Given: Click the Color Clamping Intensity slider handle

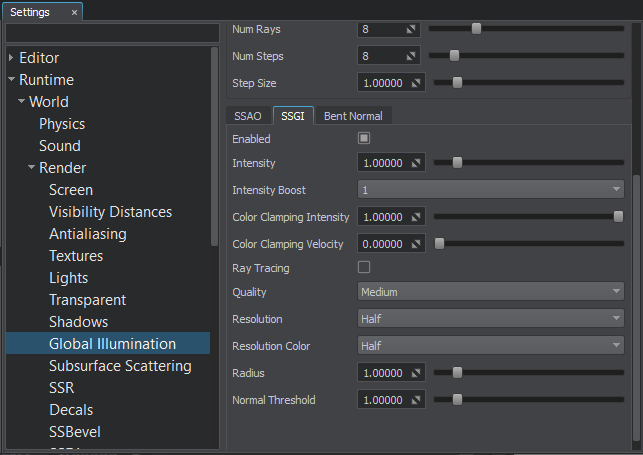Looking at the screenshot, I should (x=618, y=216).
